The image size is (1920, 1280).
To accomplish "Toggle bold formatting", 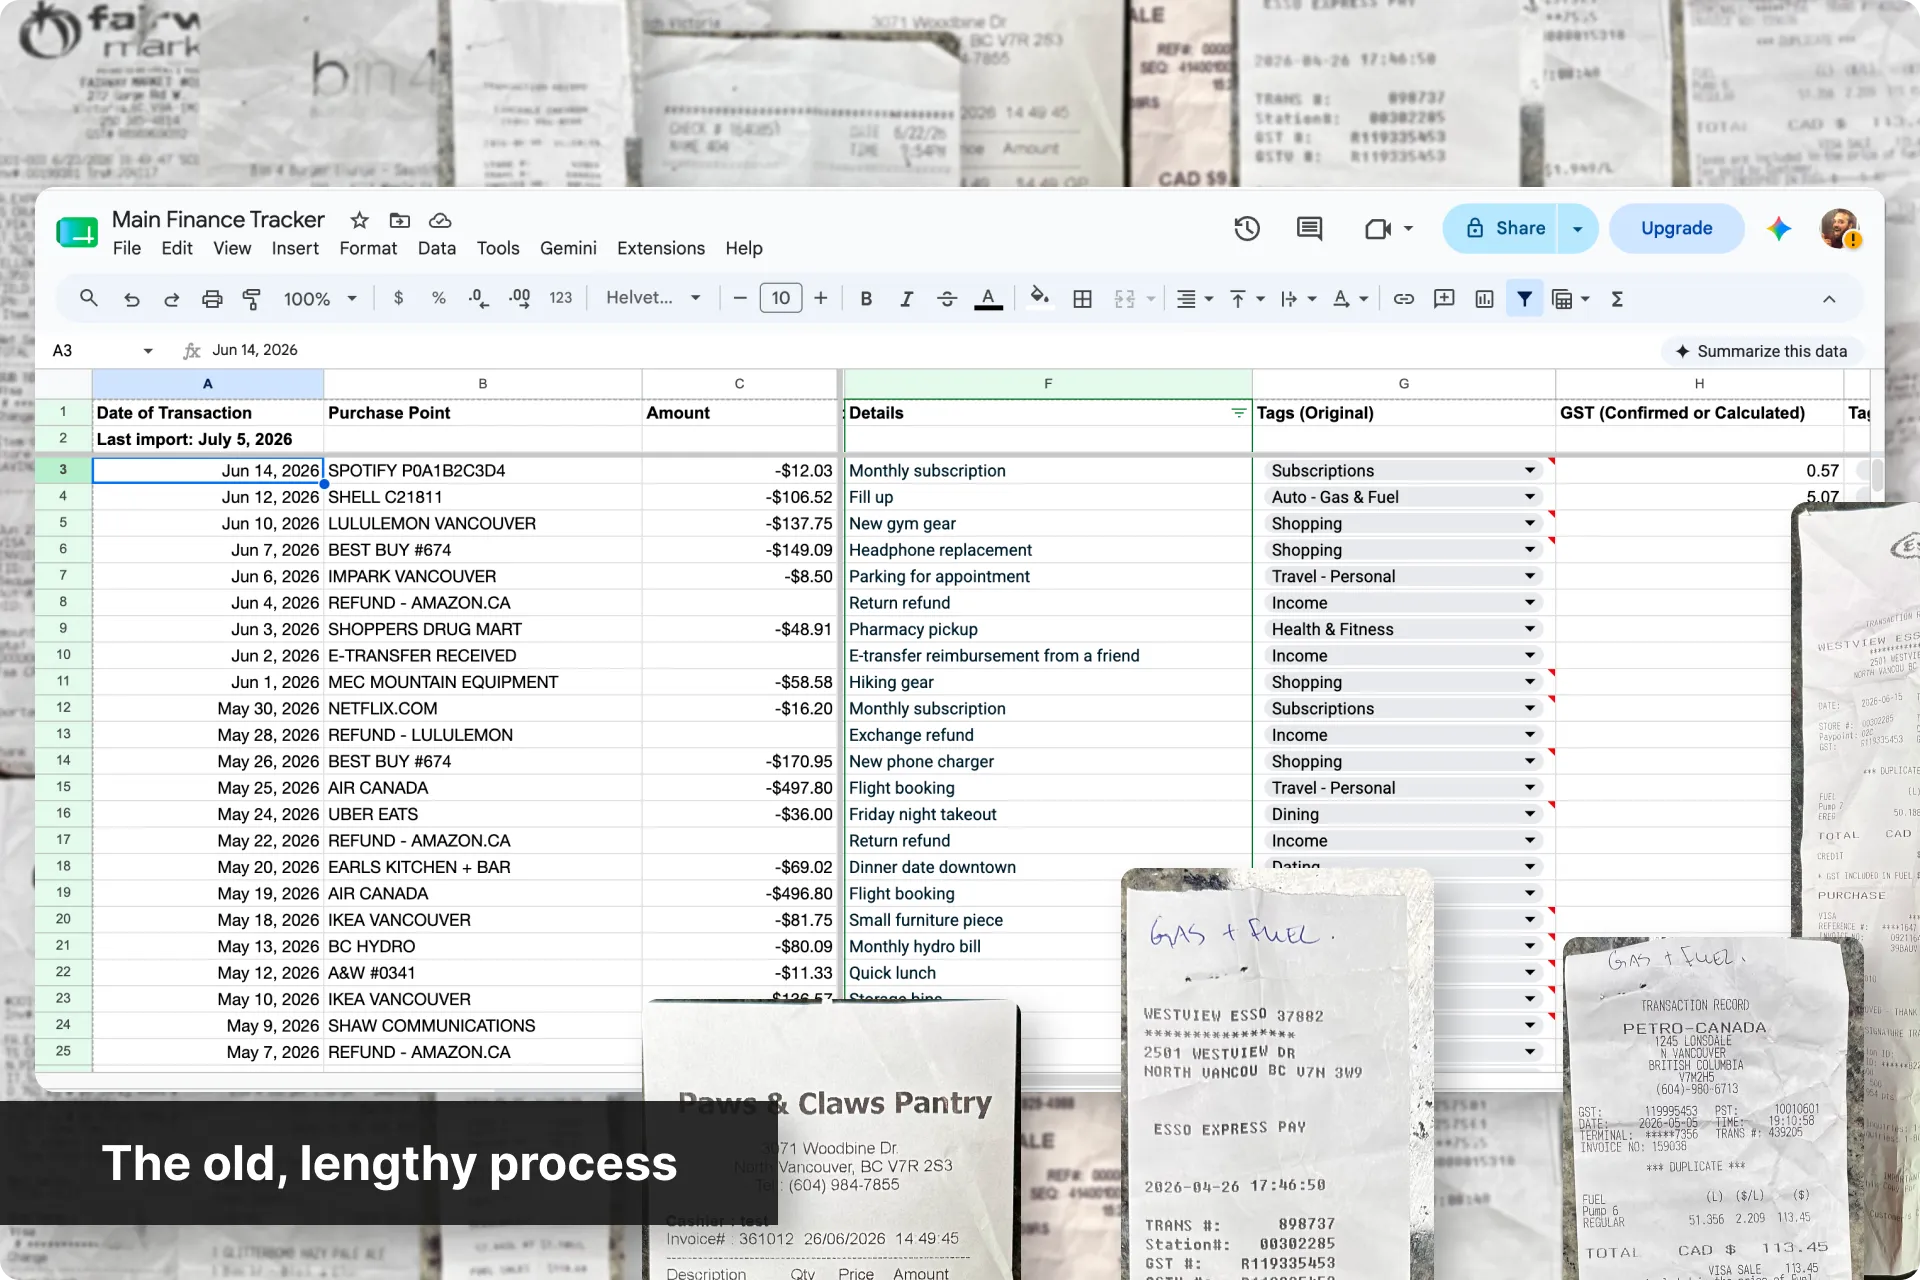I will pyautogui.click(x=866, y=298).
